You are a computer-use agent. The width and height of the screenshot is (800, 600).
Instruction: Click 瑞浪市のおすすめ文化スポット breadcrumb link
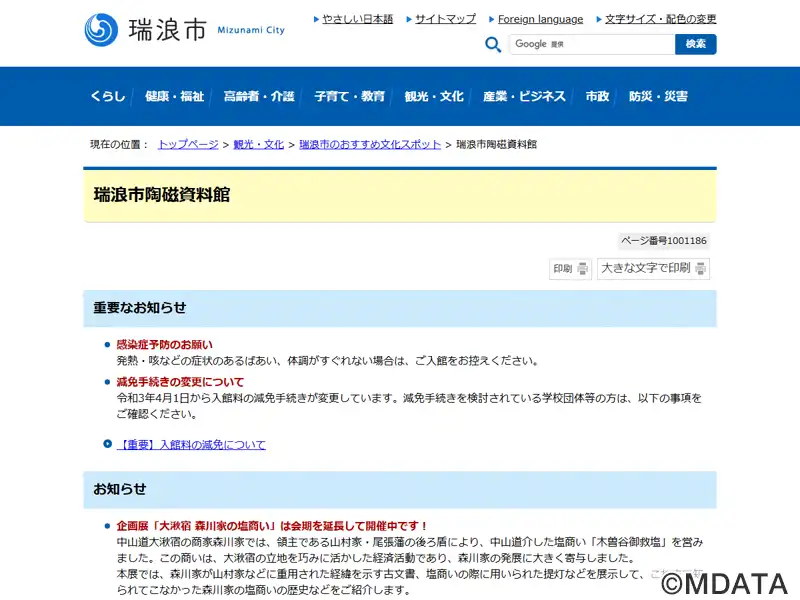[x=370, y=145]
